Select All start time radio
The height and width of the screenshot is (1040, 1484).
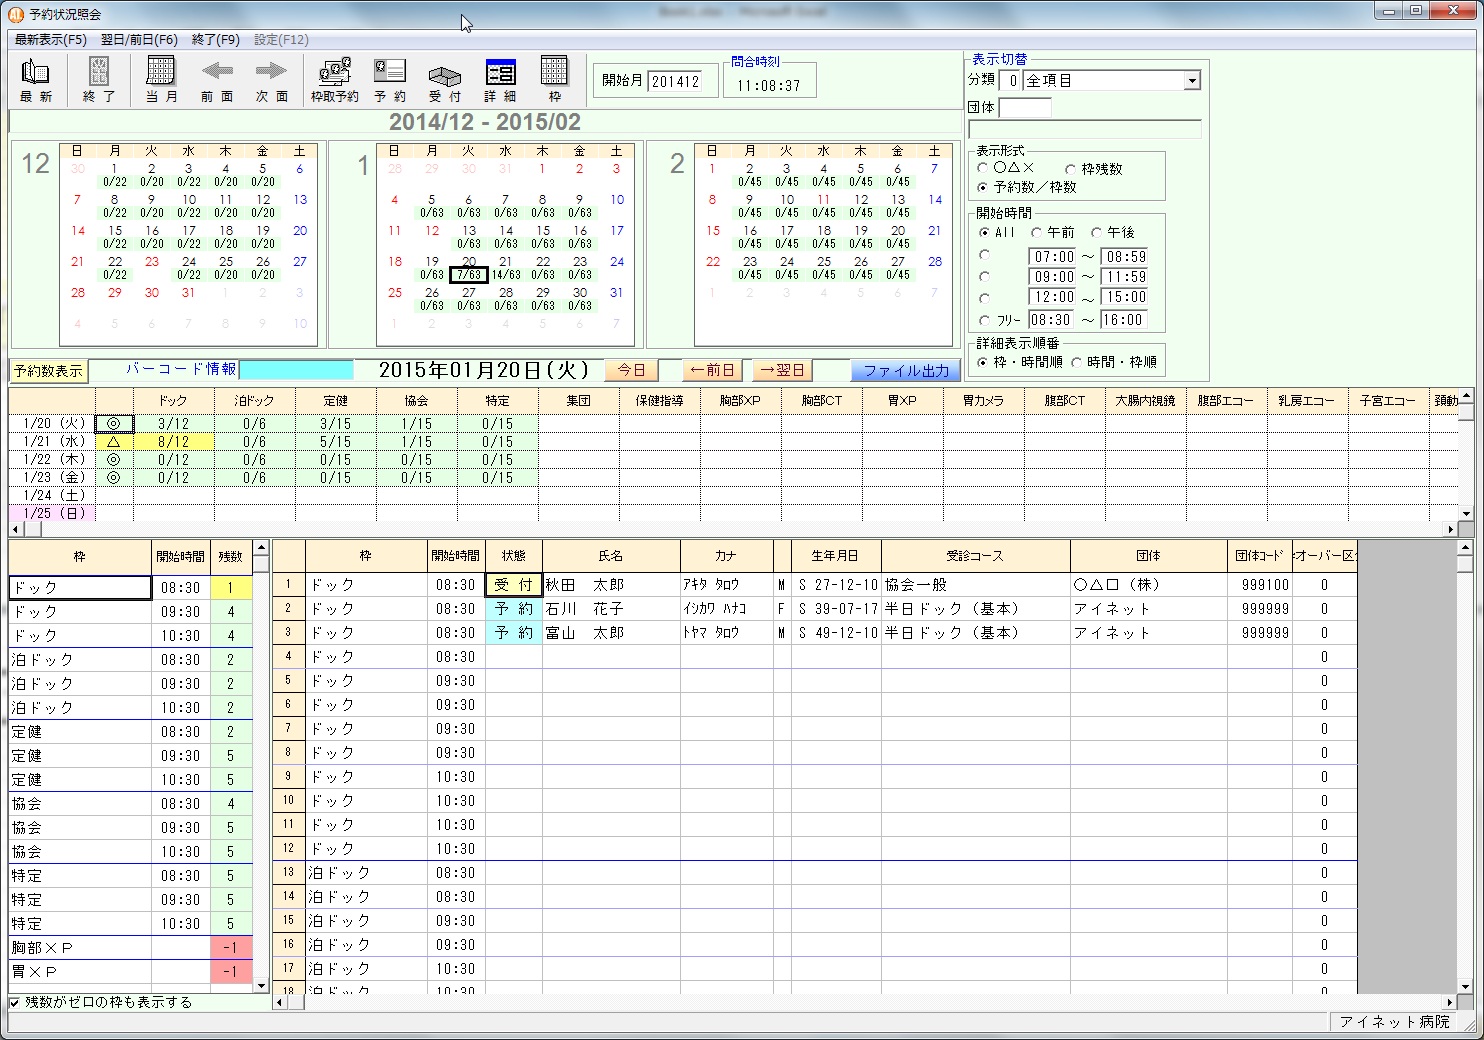point(984,232)
